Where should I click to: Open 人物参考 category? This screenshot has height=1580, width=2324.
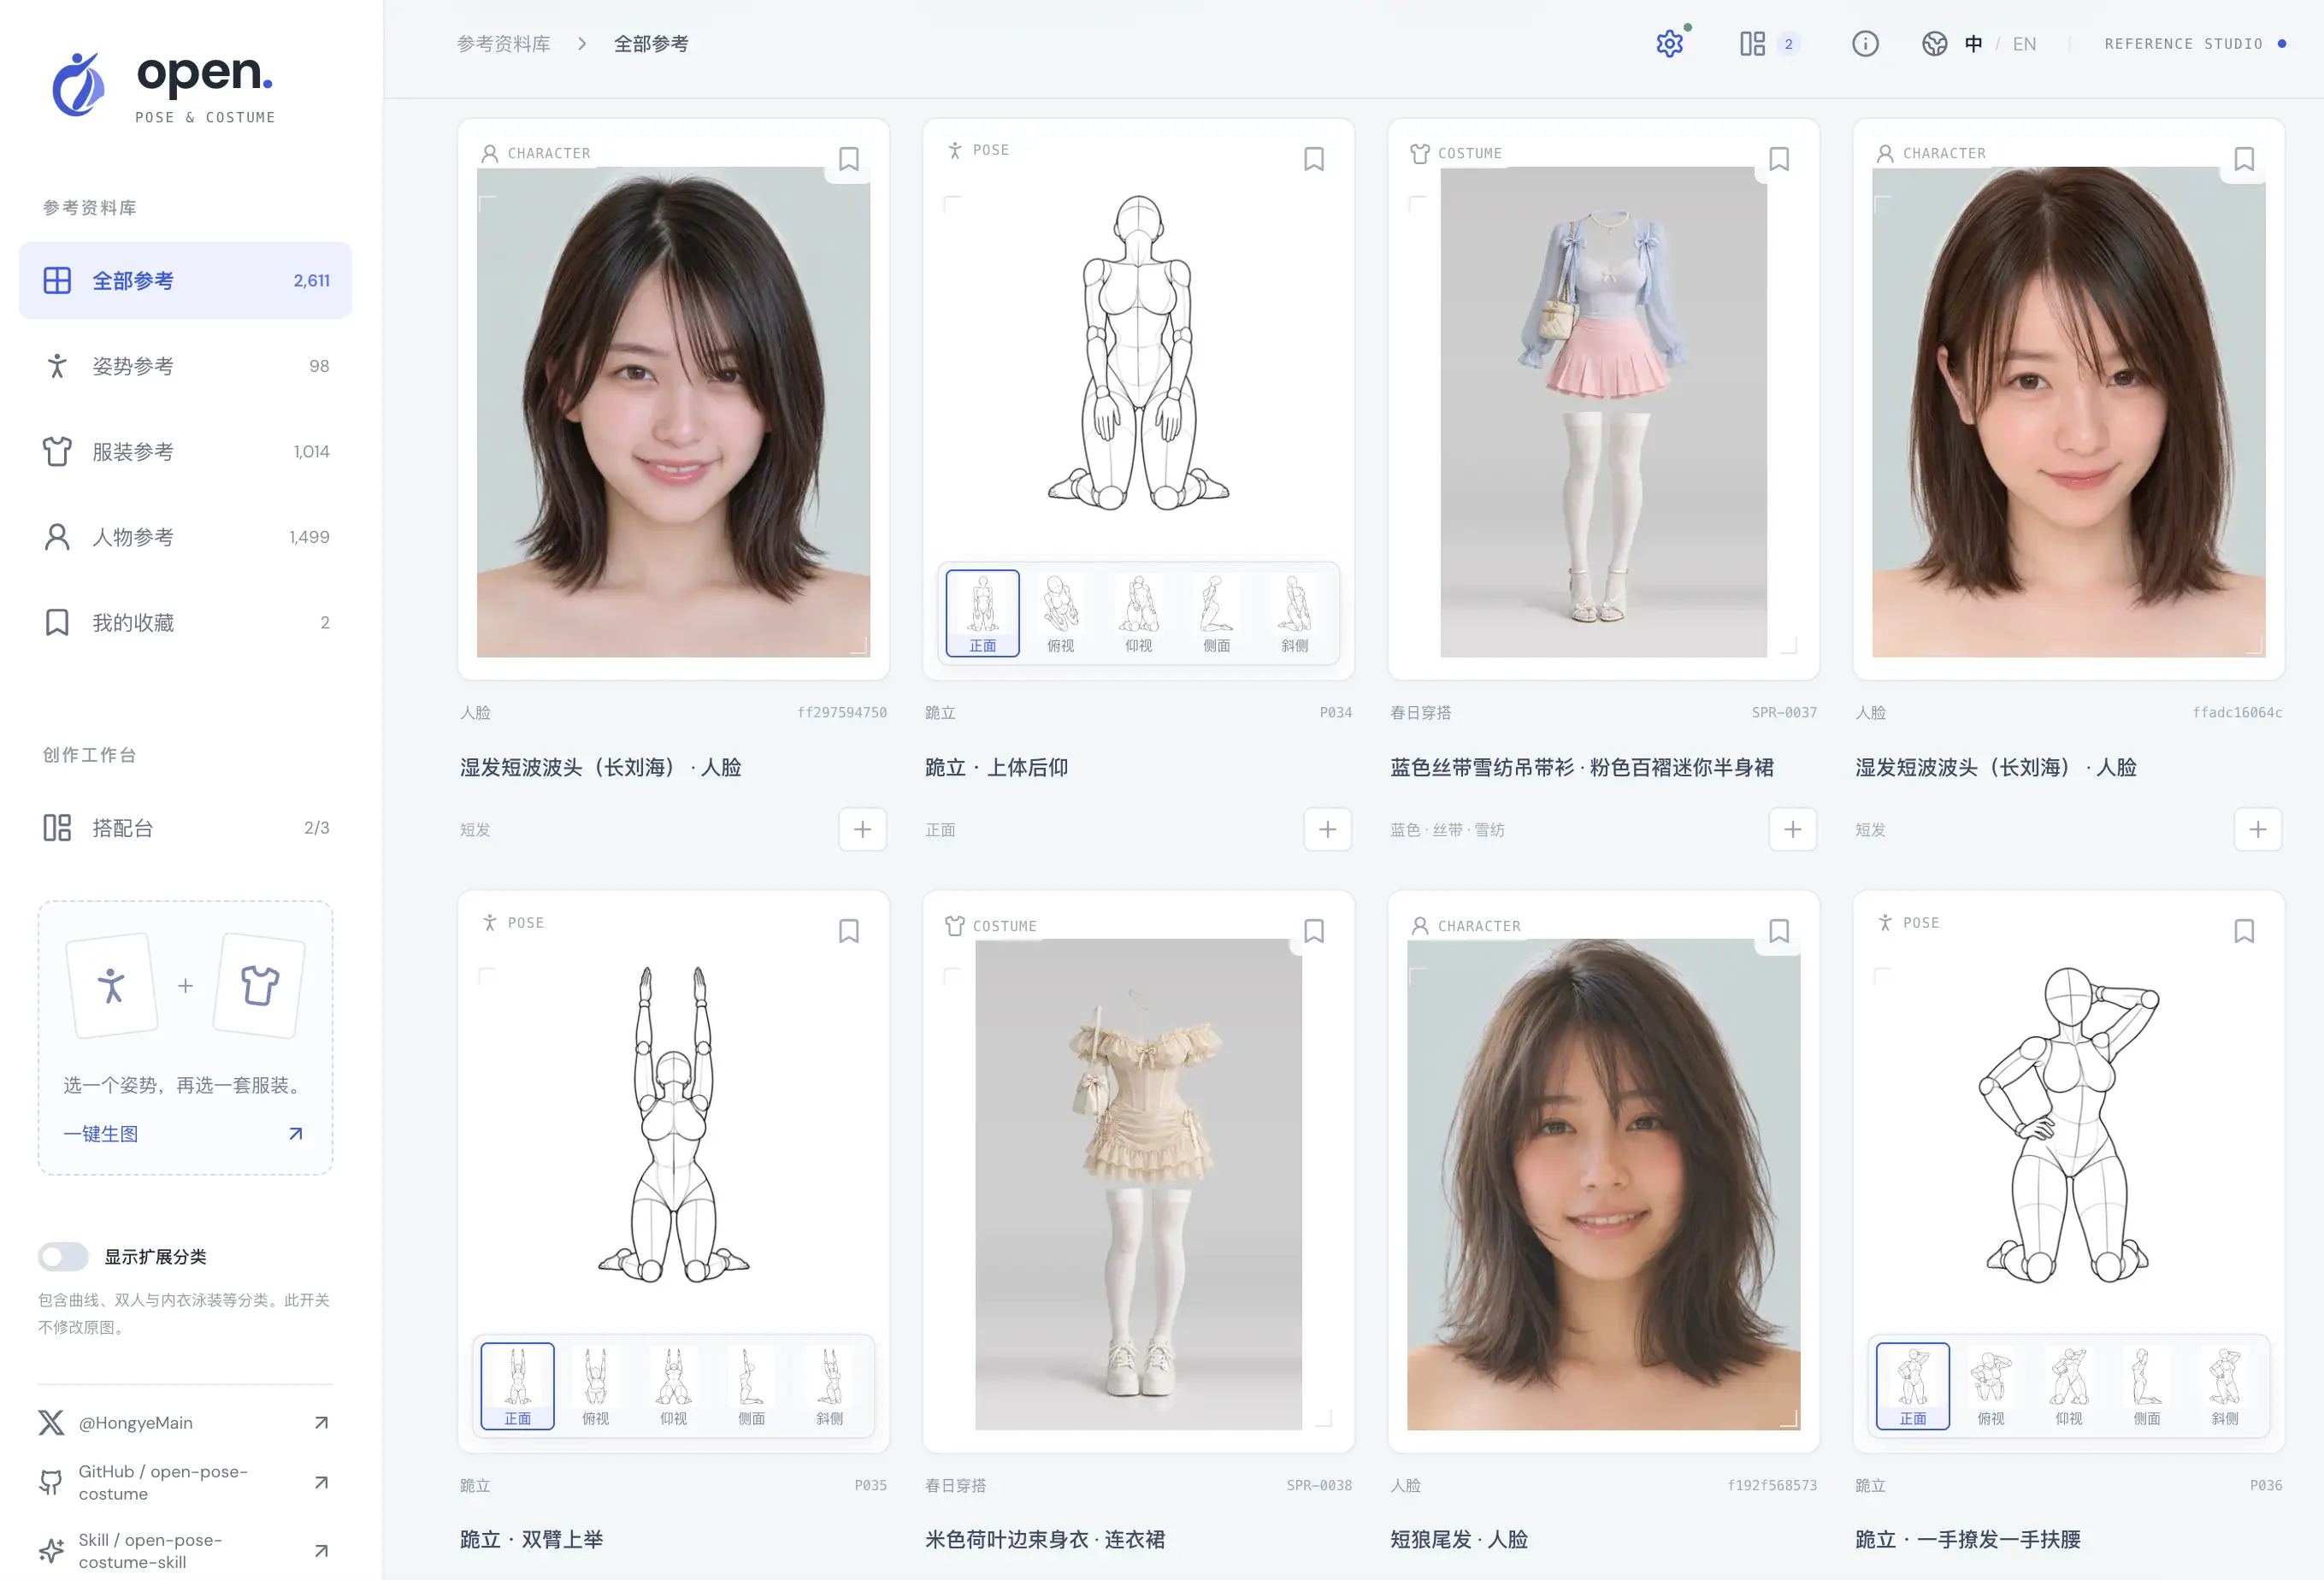(185, 537)
